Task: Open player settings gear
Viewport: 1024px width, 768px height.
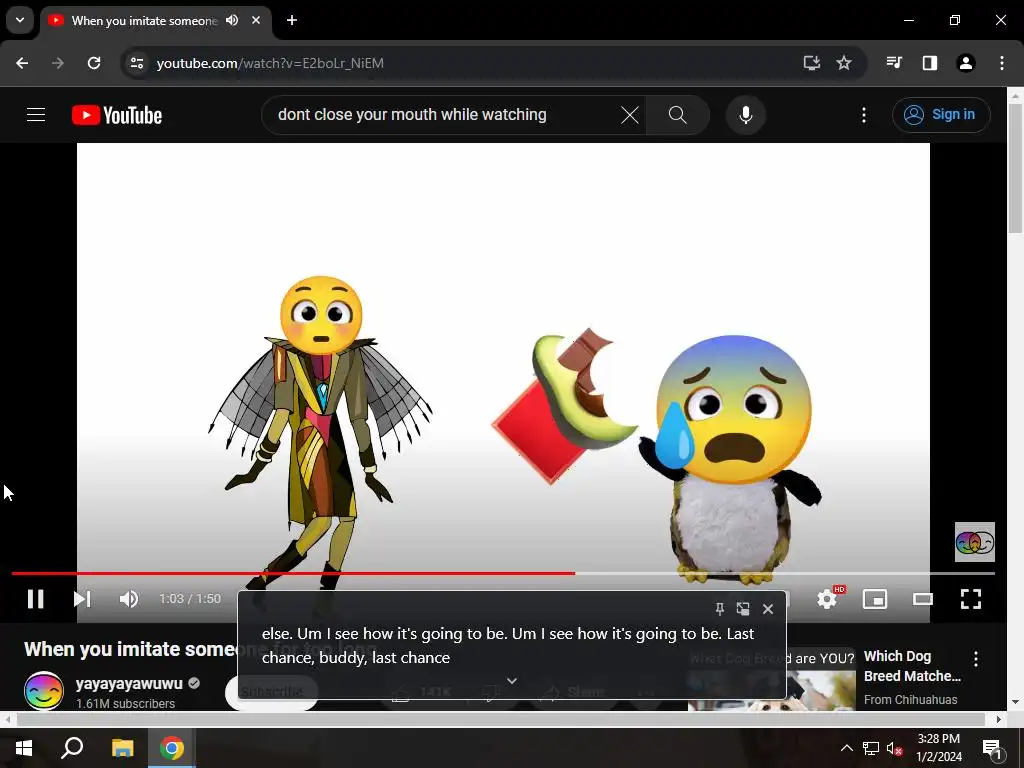Action: pos(827,599)
